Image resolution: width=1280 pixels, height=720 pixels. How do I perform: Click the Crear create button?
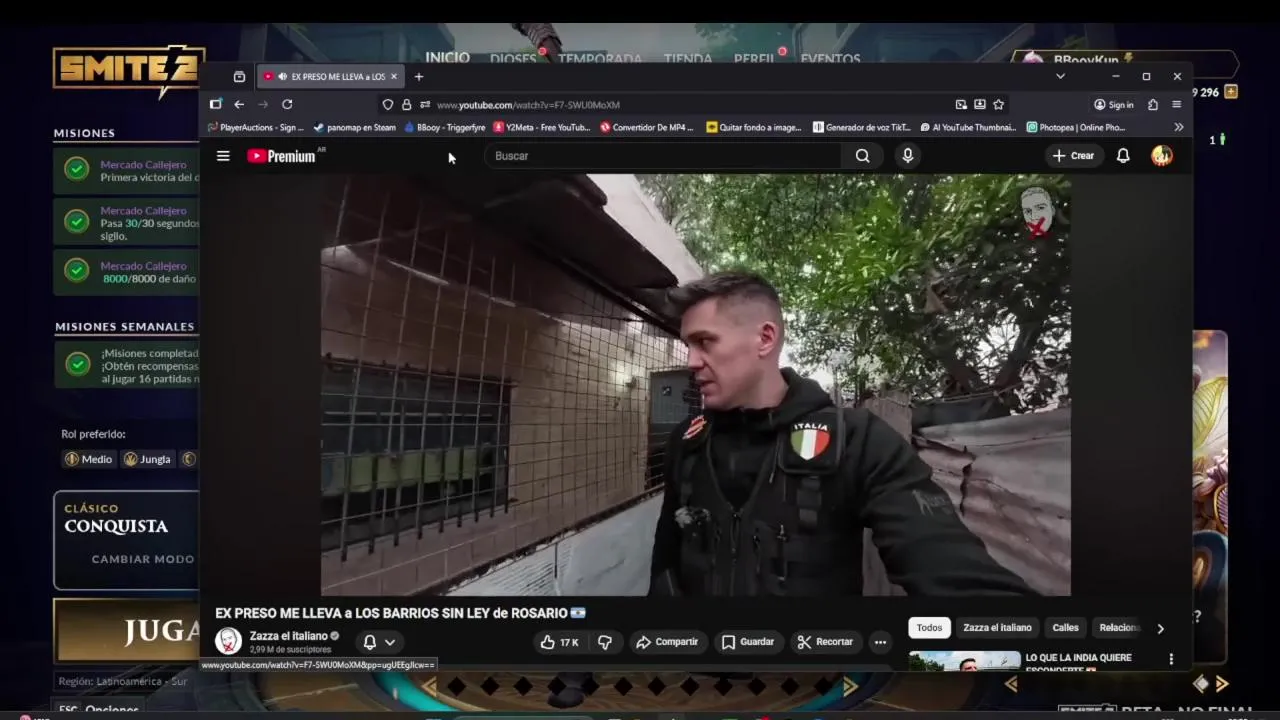pyautogui.click(x=1073, y=156)
